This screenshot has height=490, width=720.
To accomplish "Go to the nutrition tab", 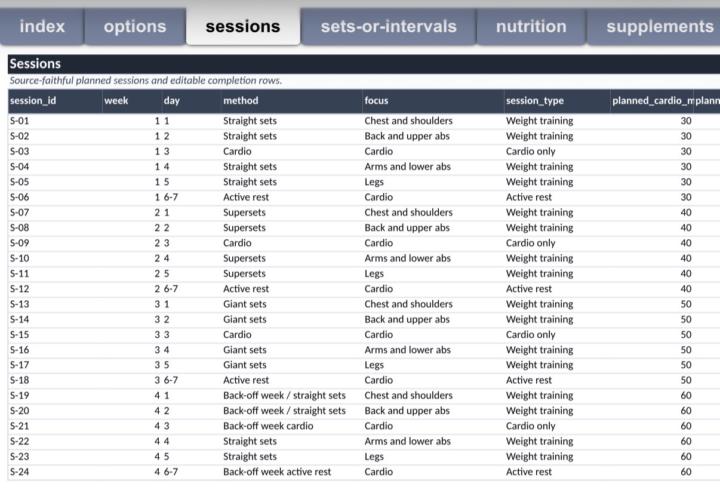I will click(531, 27).
